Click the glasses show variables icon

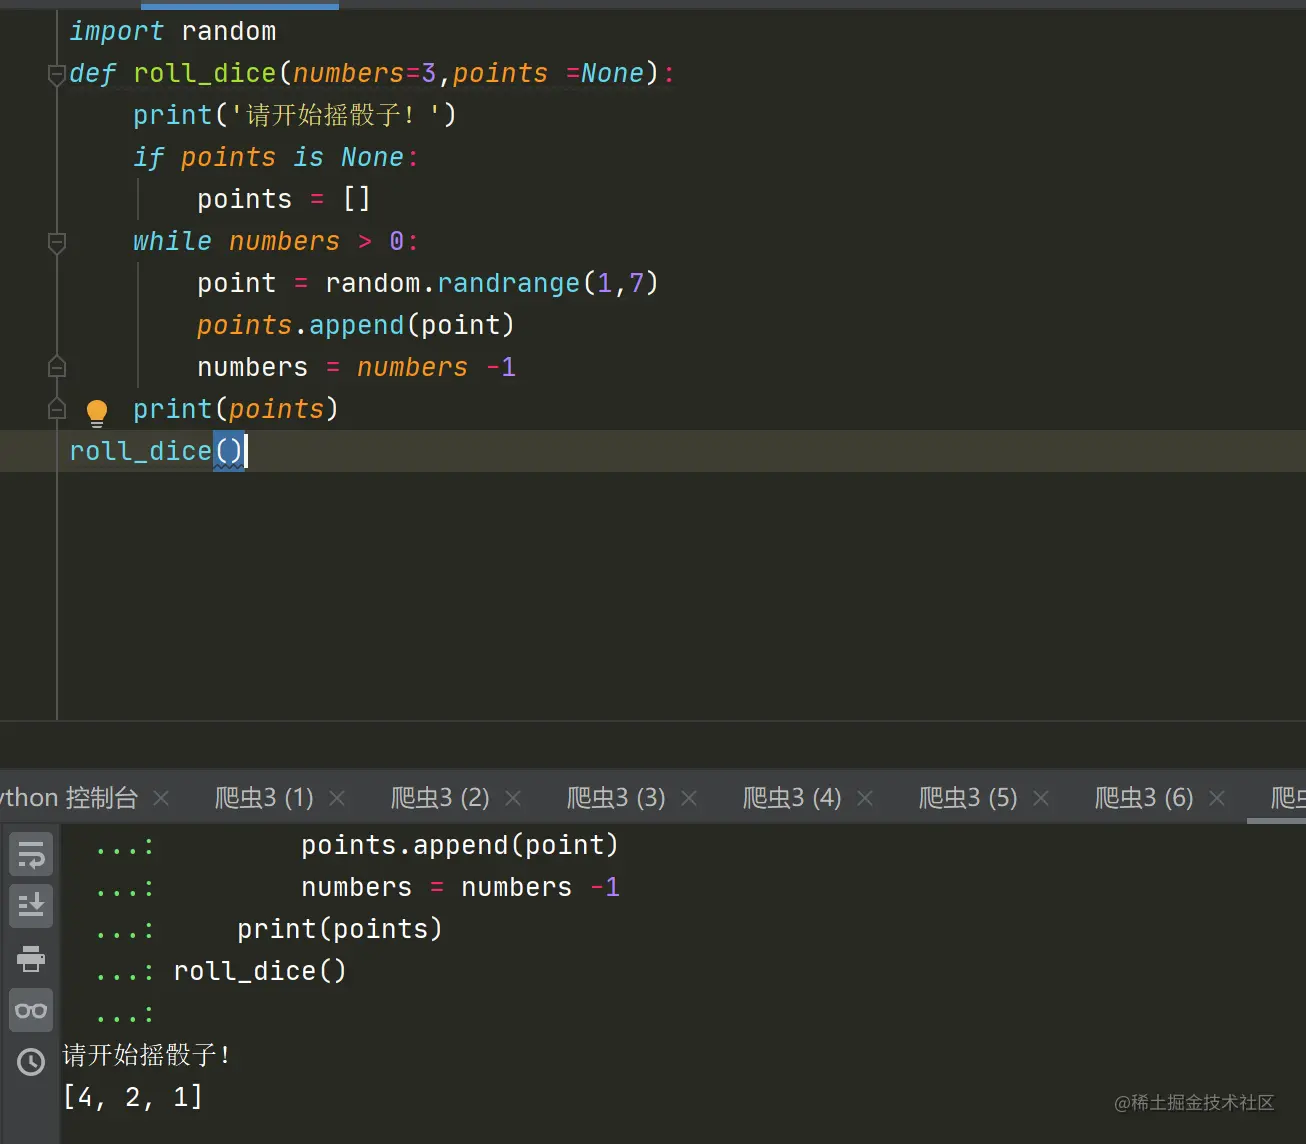31,1010
